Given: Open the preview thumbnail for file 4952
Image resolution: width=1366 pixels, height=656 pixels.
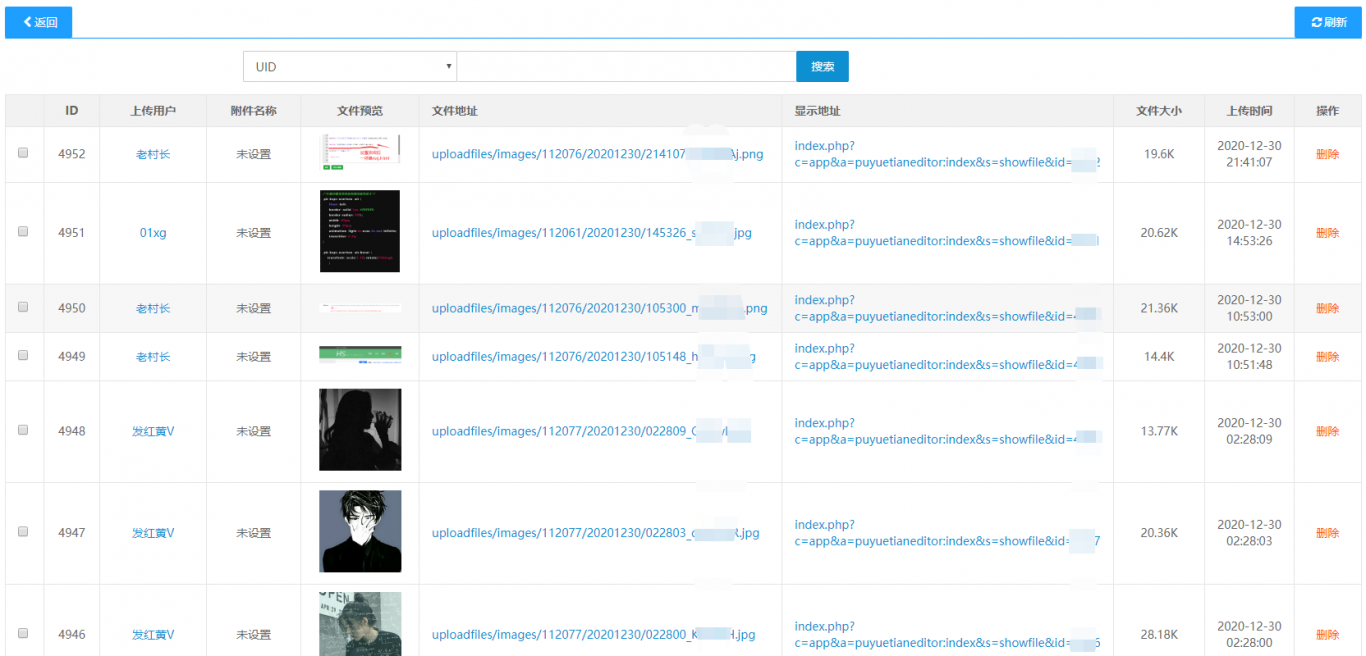Looking at the screenshot, I should [360, 150].
